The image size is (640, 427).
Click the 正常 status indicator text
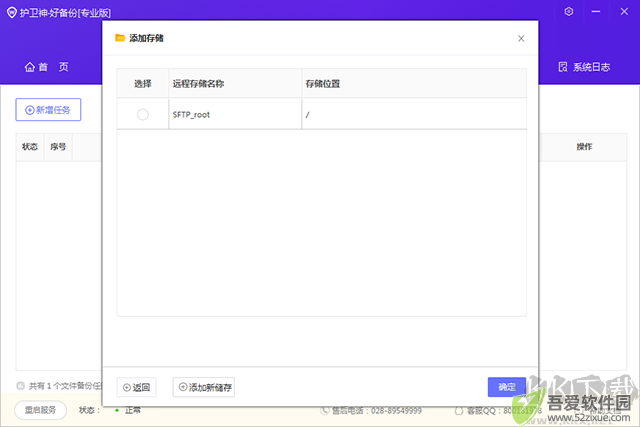(133, 410)
